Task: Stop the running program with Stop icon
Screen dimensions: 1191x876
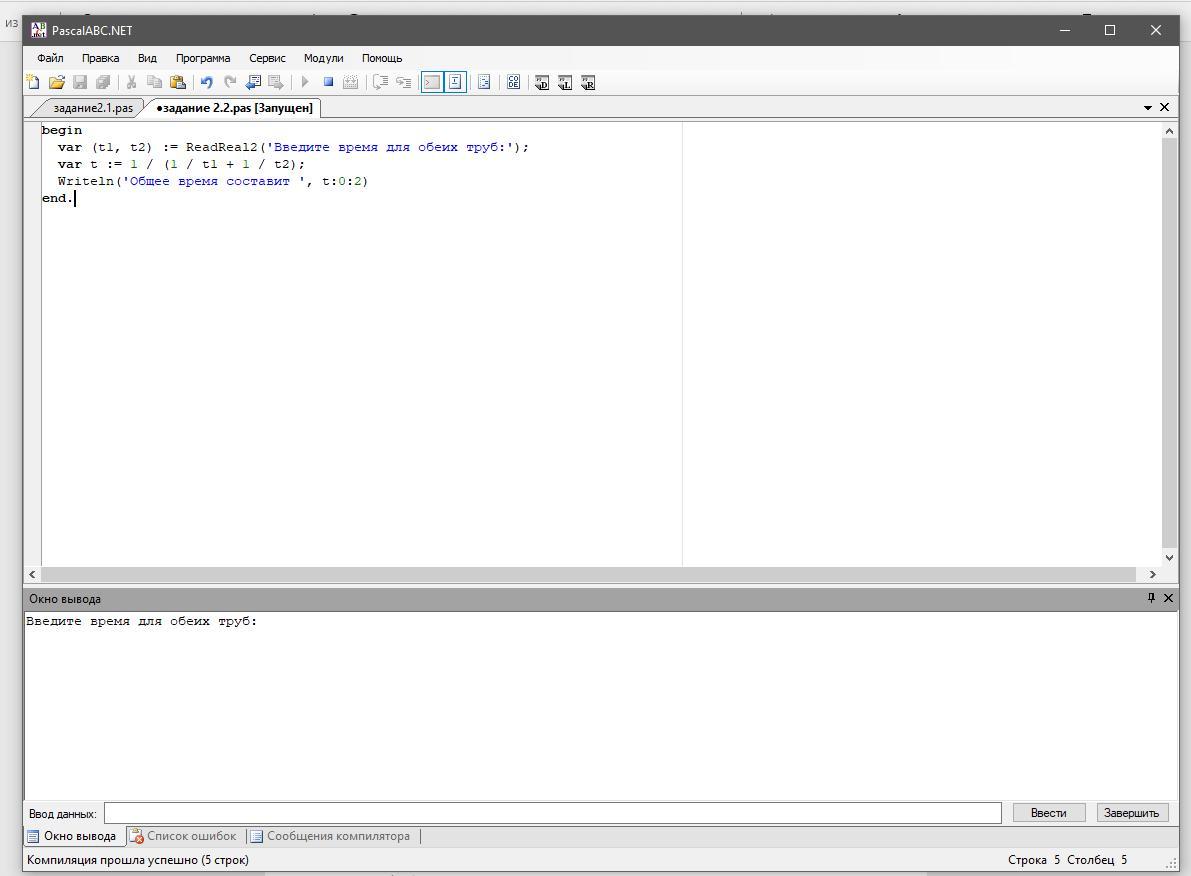Action: click(328, 83)
